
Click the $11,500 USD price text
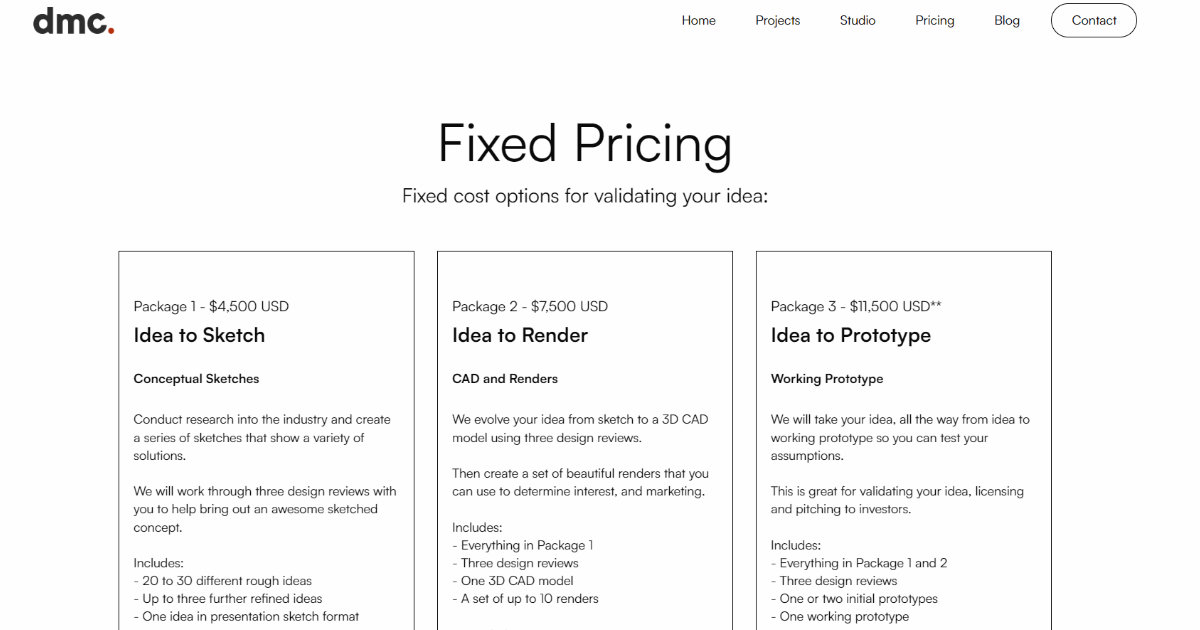855,306
